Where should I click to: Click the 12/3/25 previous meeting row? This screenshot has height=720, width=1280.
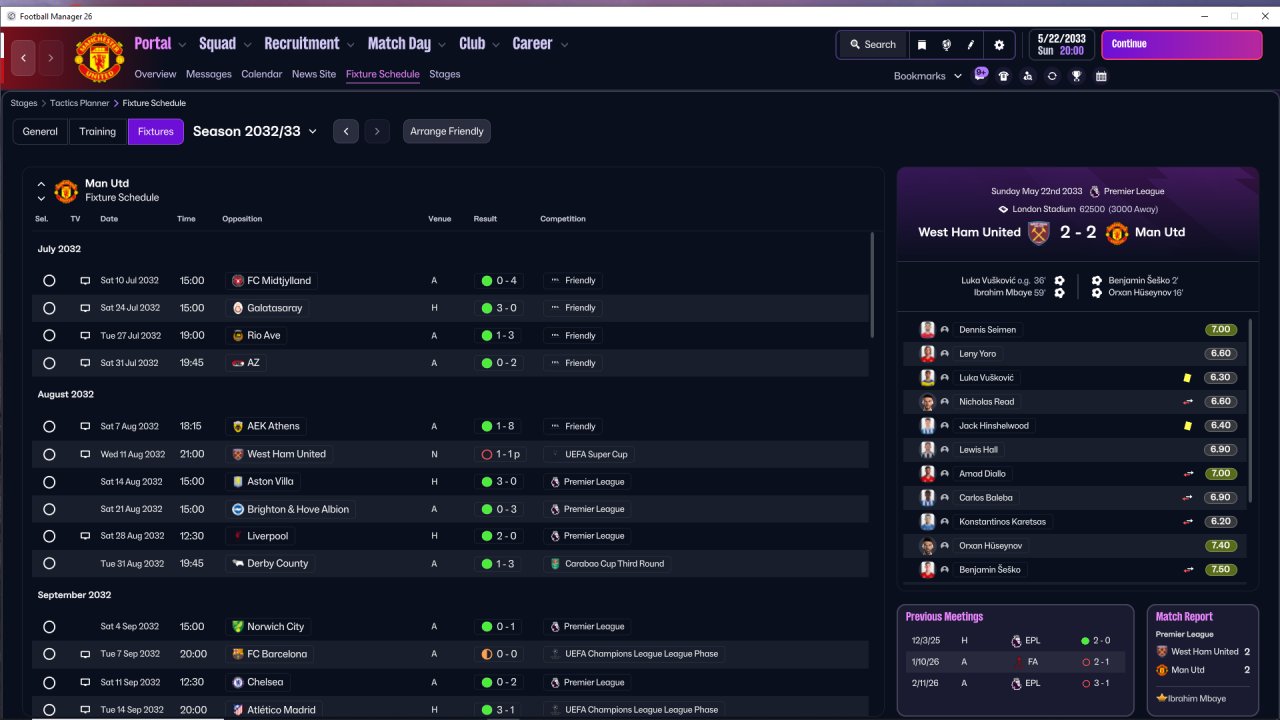[1015, 640]
